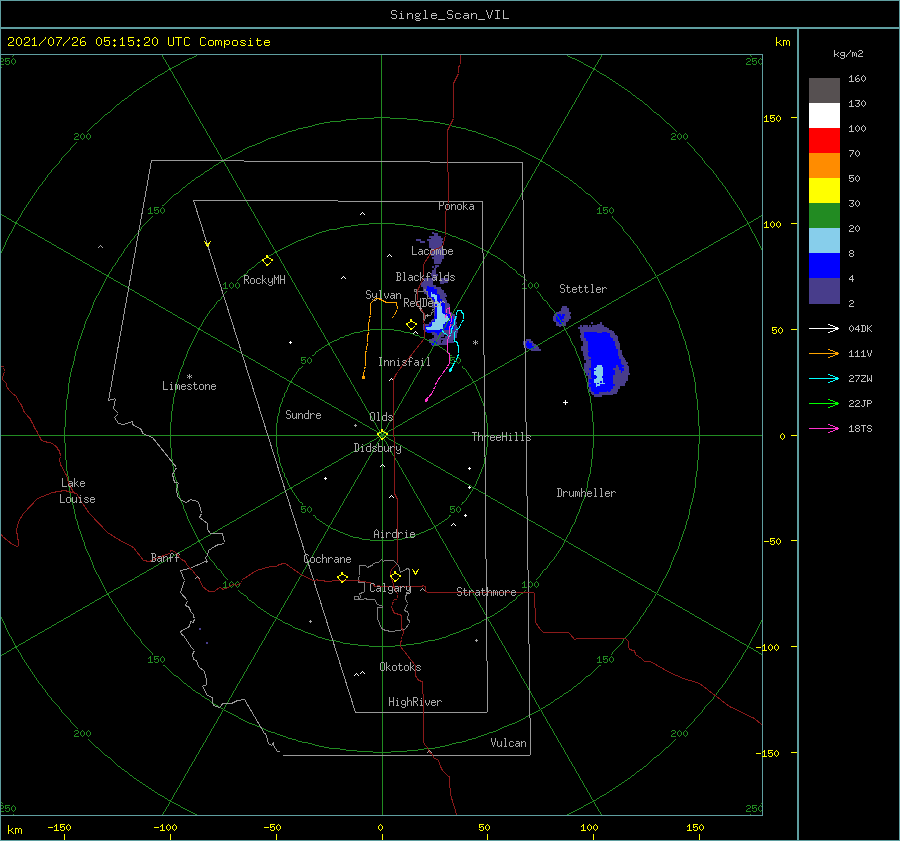This screenshot has width=900, height=841.
Task: Click the Lake Louise label
Action: click(x=77, y=491)
